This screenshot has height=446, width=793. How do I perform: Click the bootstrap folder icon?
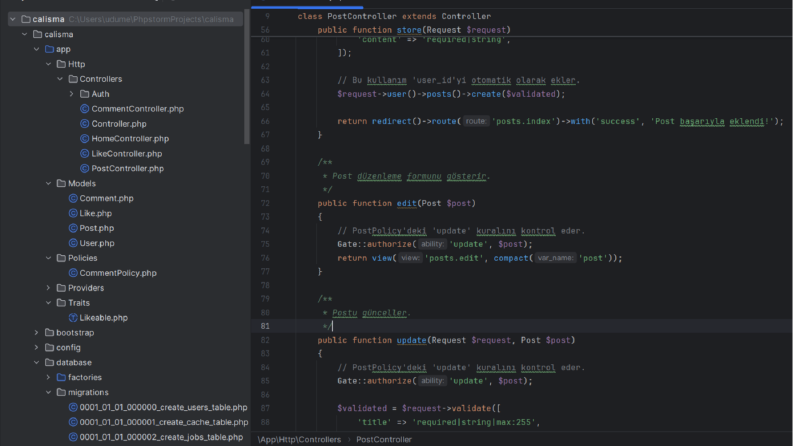click(x=50, y=333)
